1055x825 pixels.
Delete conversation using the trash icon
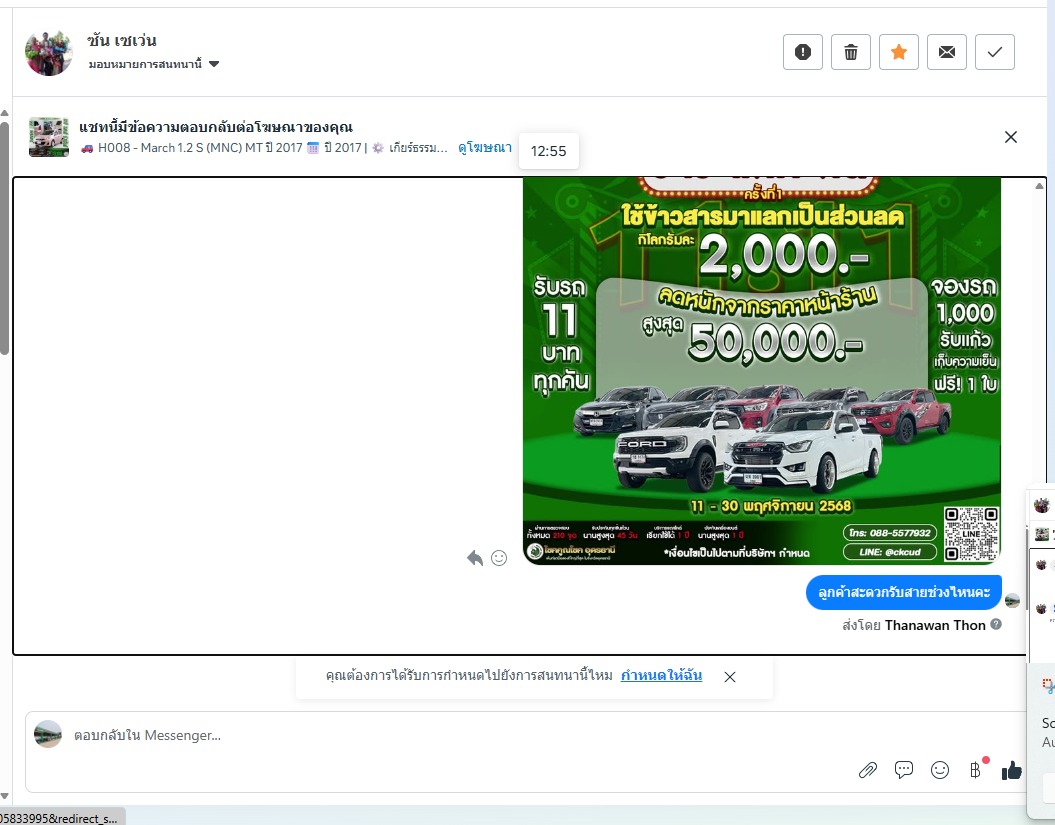[851, 52]
